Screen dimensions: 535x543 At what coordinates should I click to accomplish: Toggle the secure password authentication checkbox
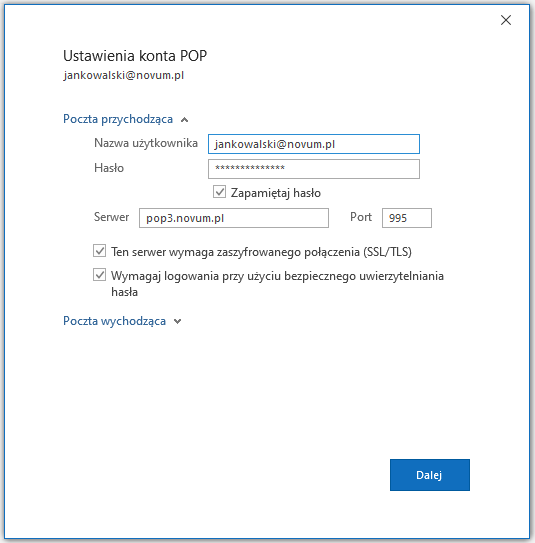(99, 275)
